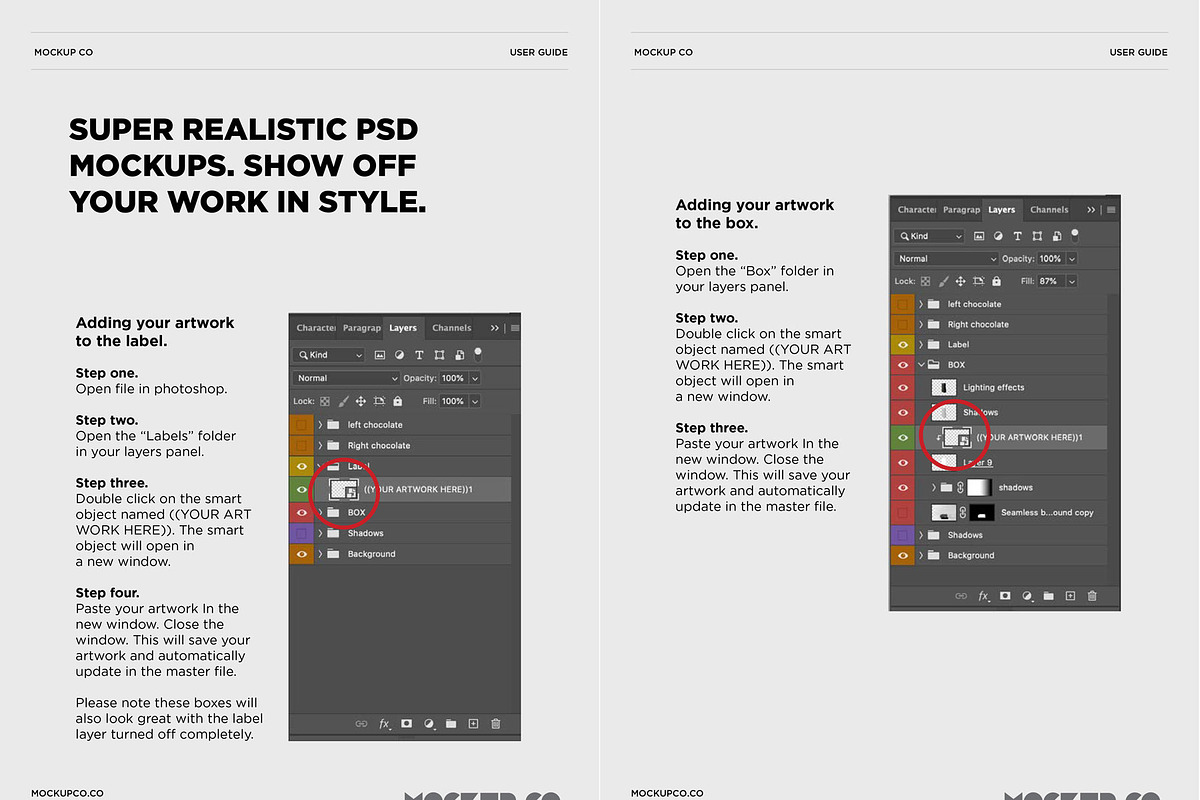Add a layer mask in box guide's Layers panel
The width and height of the screenshot is (1200, 800).
click(x=1005, y=596)
